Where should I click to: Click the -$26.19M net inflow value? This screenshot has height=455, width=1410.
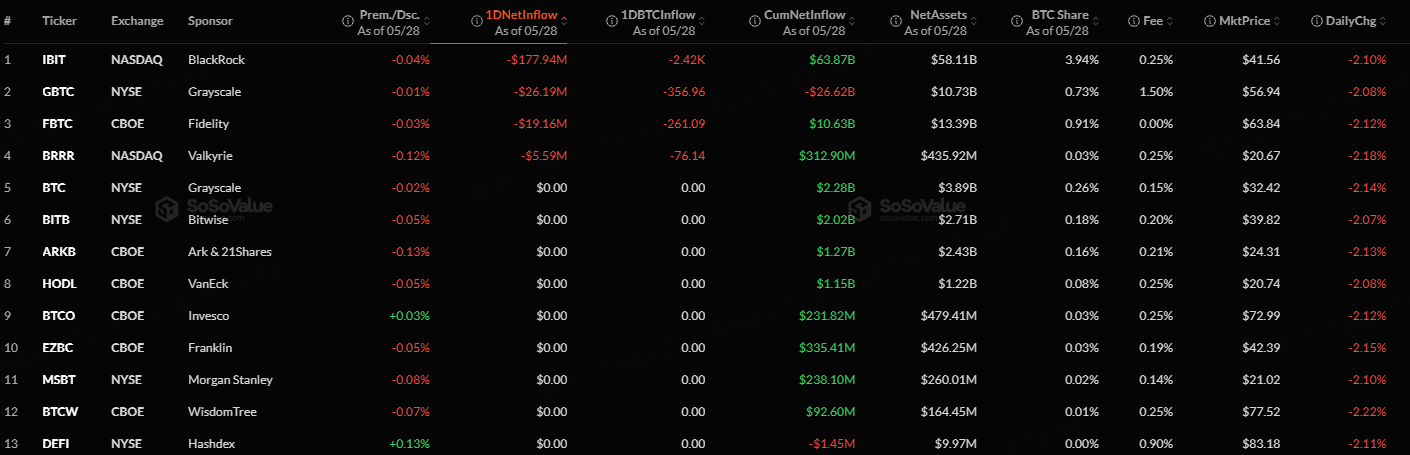541,92
